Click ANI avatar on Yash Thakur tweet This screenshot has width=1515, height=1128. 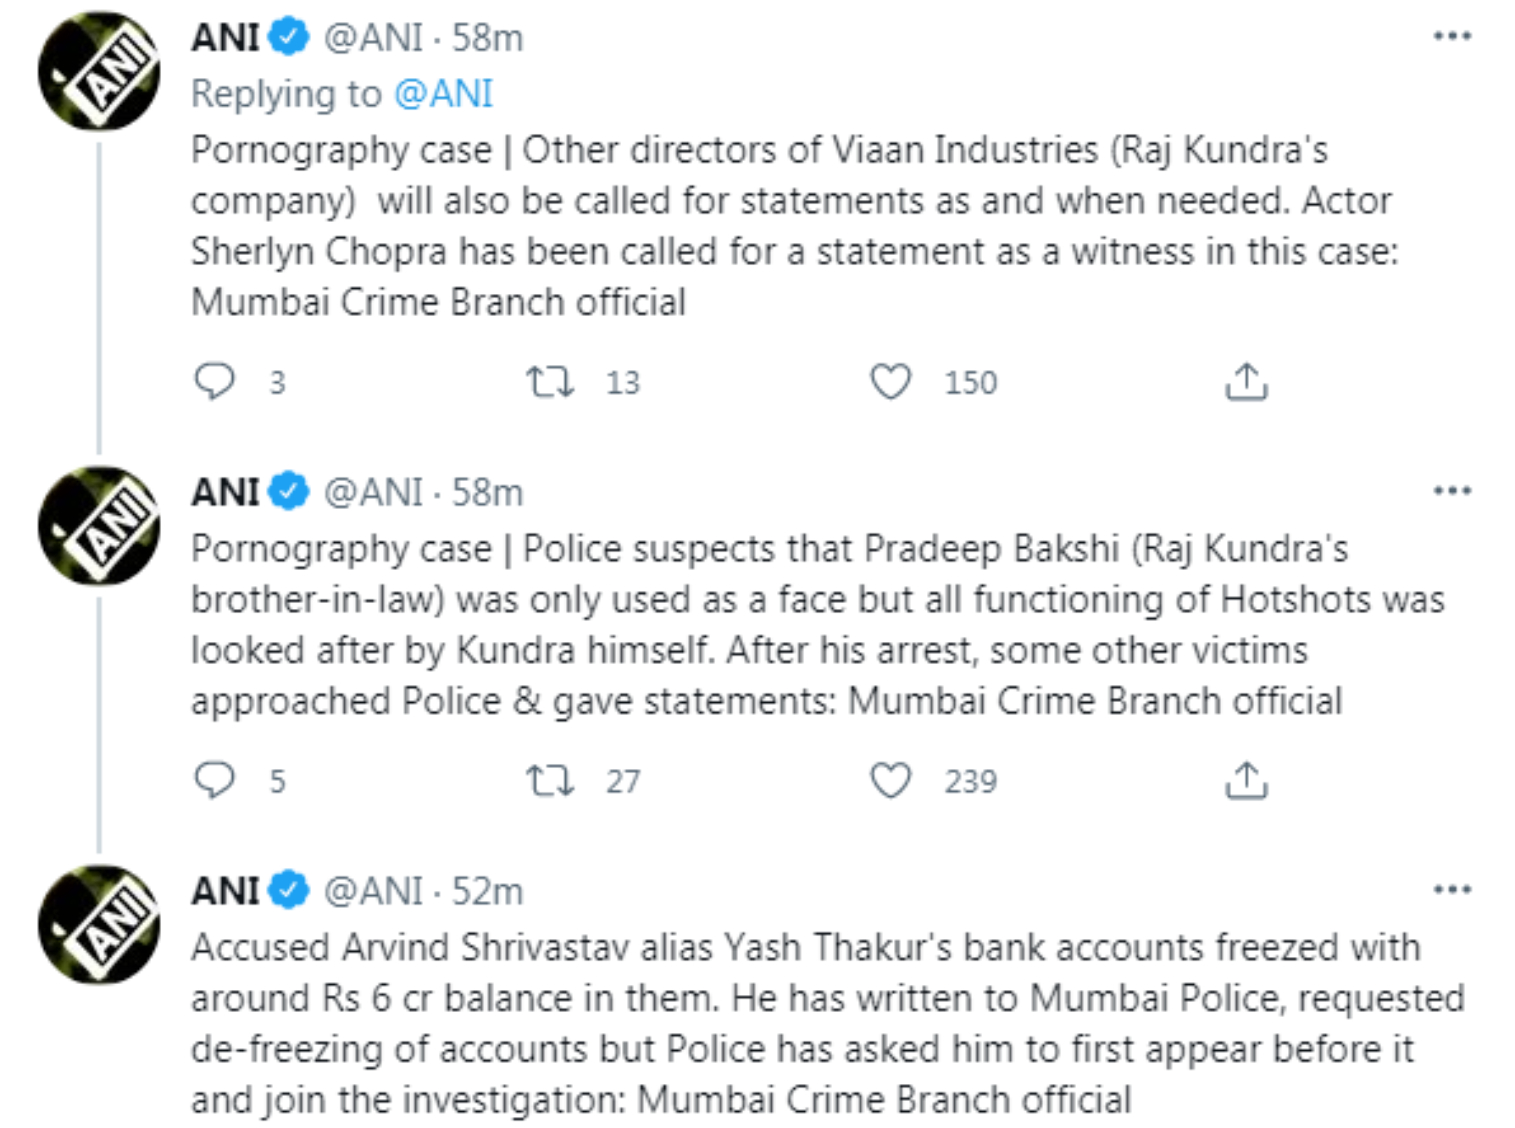click(98, 924)
